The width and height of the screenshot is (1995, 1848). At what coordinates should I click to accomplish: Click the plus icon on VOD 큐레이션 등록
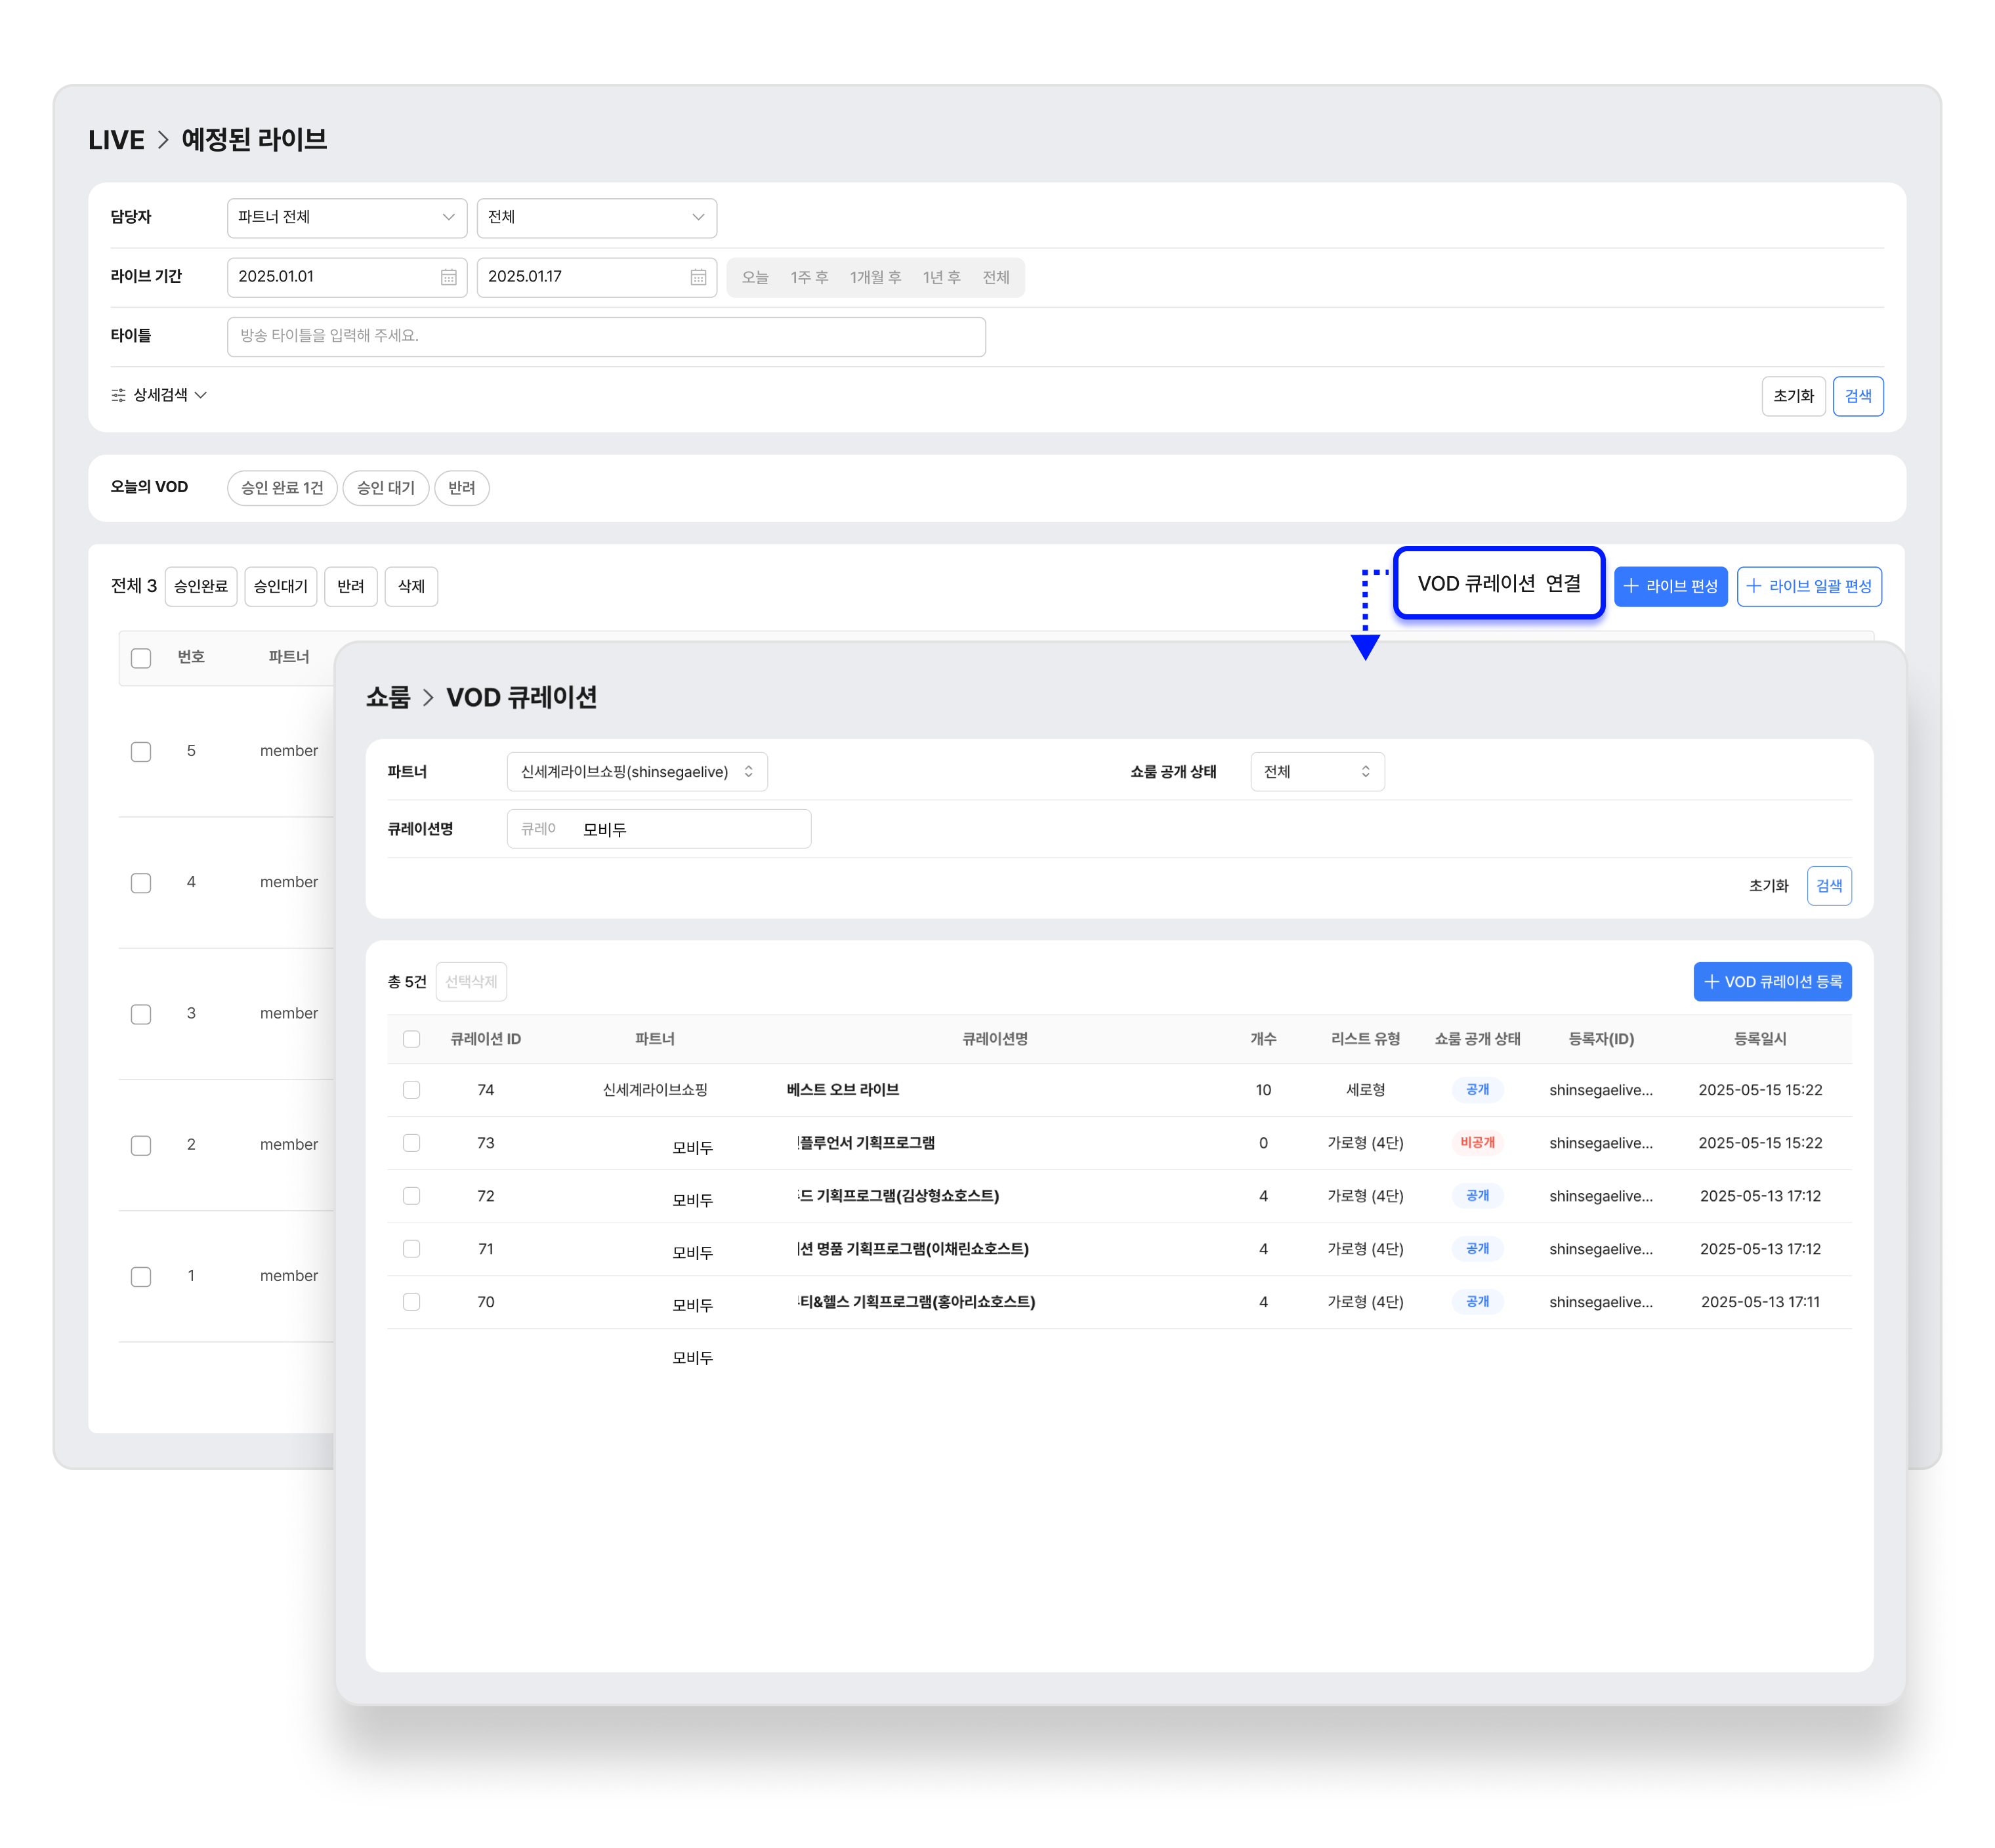1711,982
